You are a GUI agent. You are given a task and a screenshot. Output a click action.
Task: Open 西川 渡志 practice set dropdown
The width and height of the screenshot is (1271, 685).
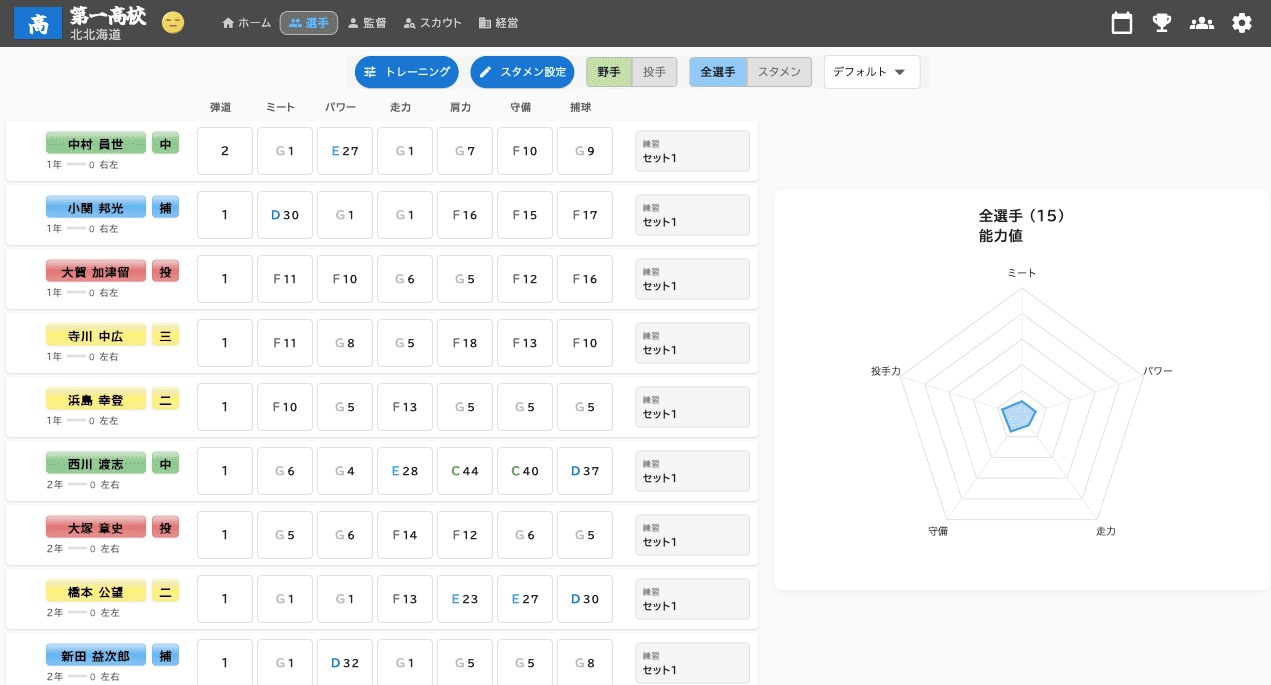click(692, 471)
